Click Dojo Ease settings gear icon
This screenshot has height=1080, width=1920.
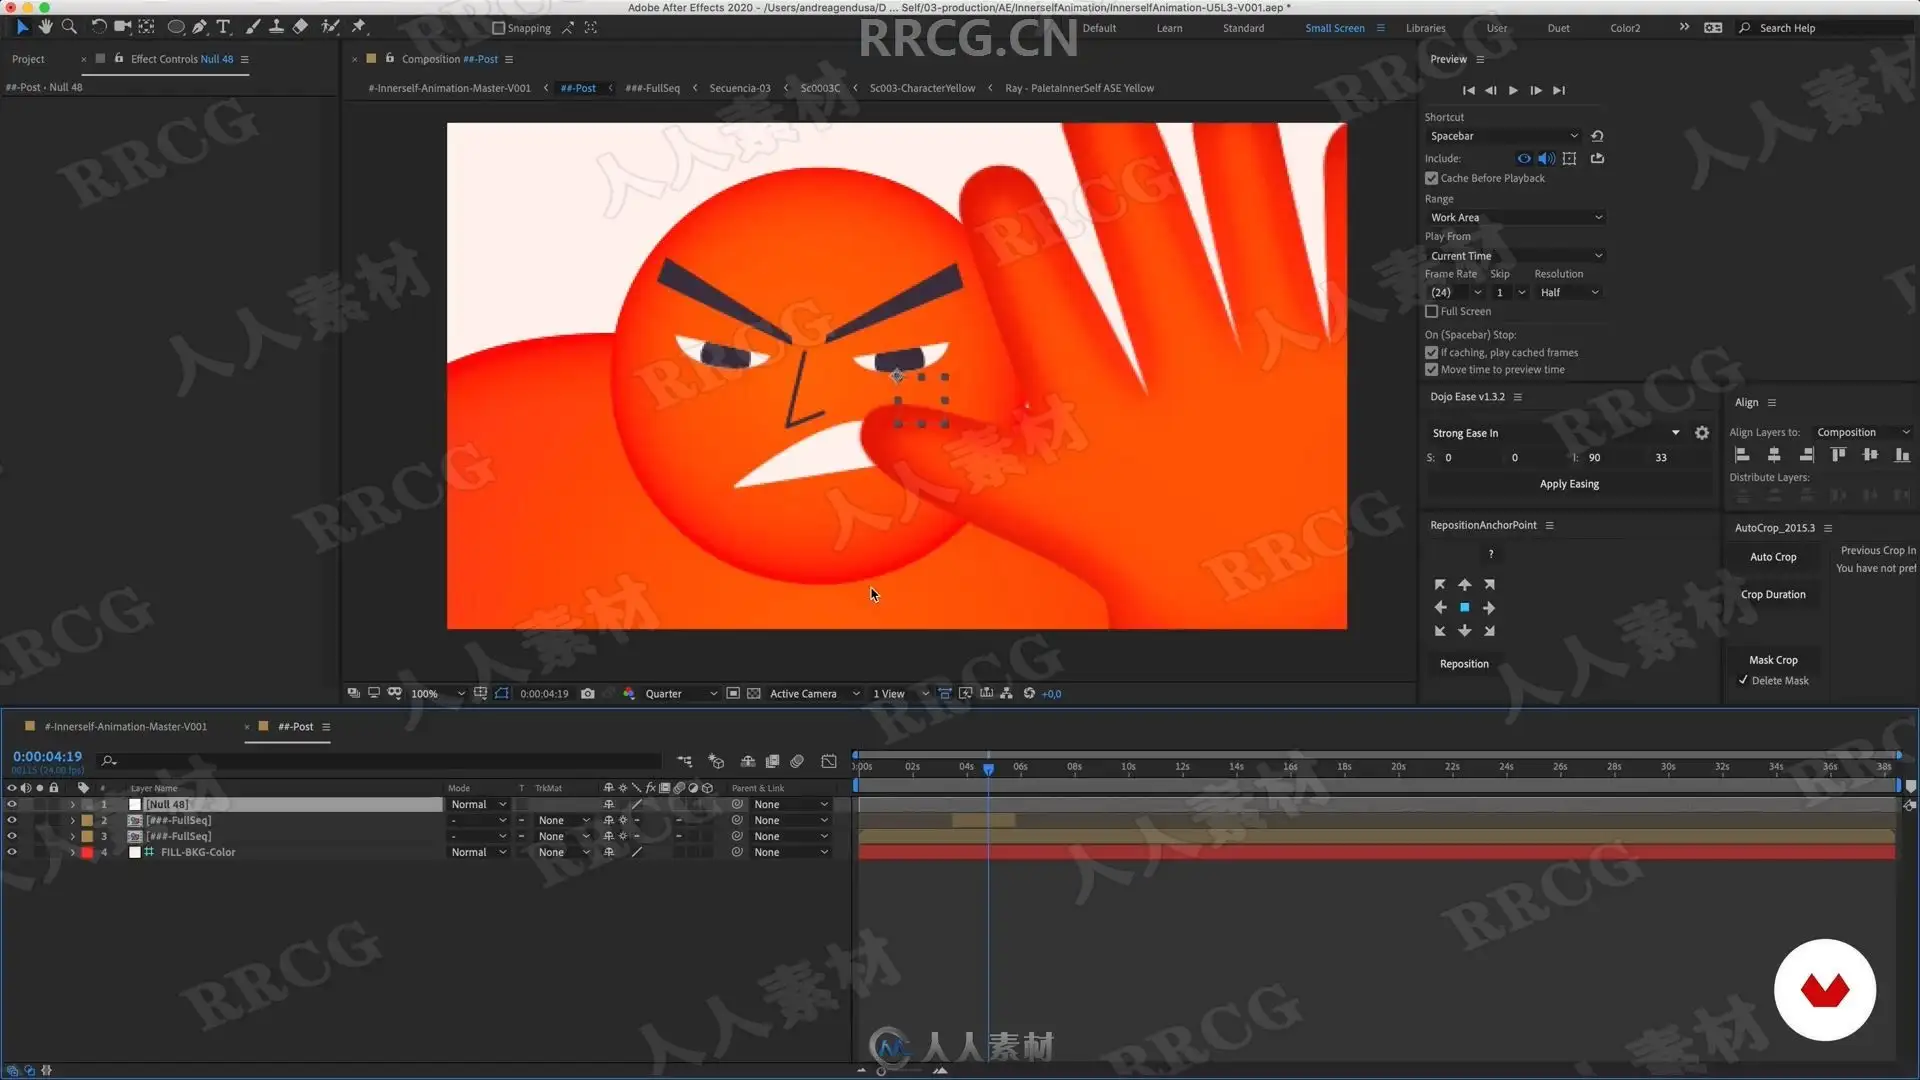(x=1702, y=433)
